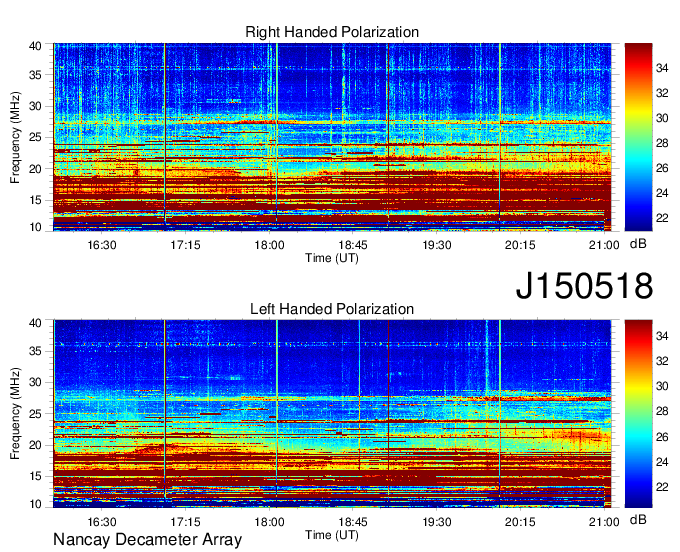
Task: Click the Left Handed Polarization spectrogram image
Action: click(x=332, y=414)
